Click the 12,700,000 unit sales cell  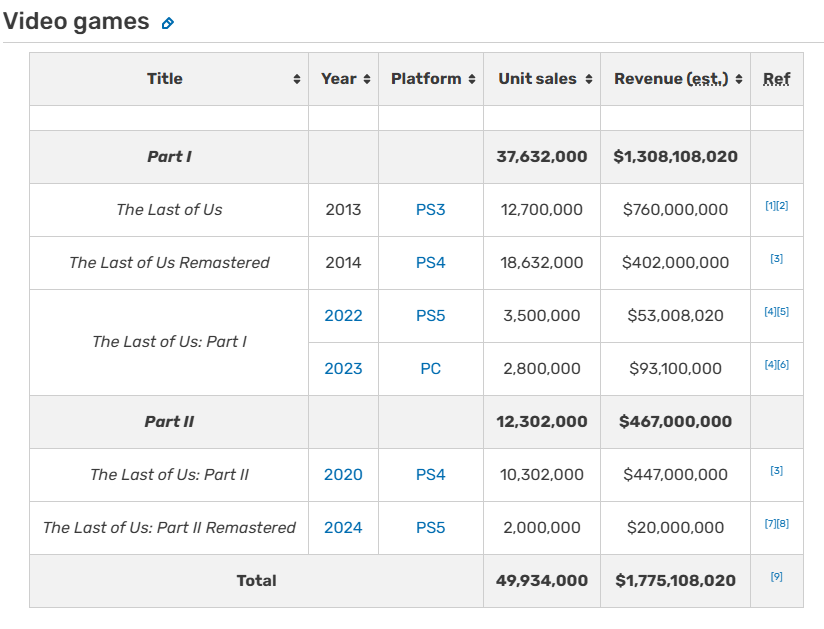click(542, 210)
